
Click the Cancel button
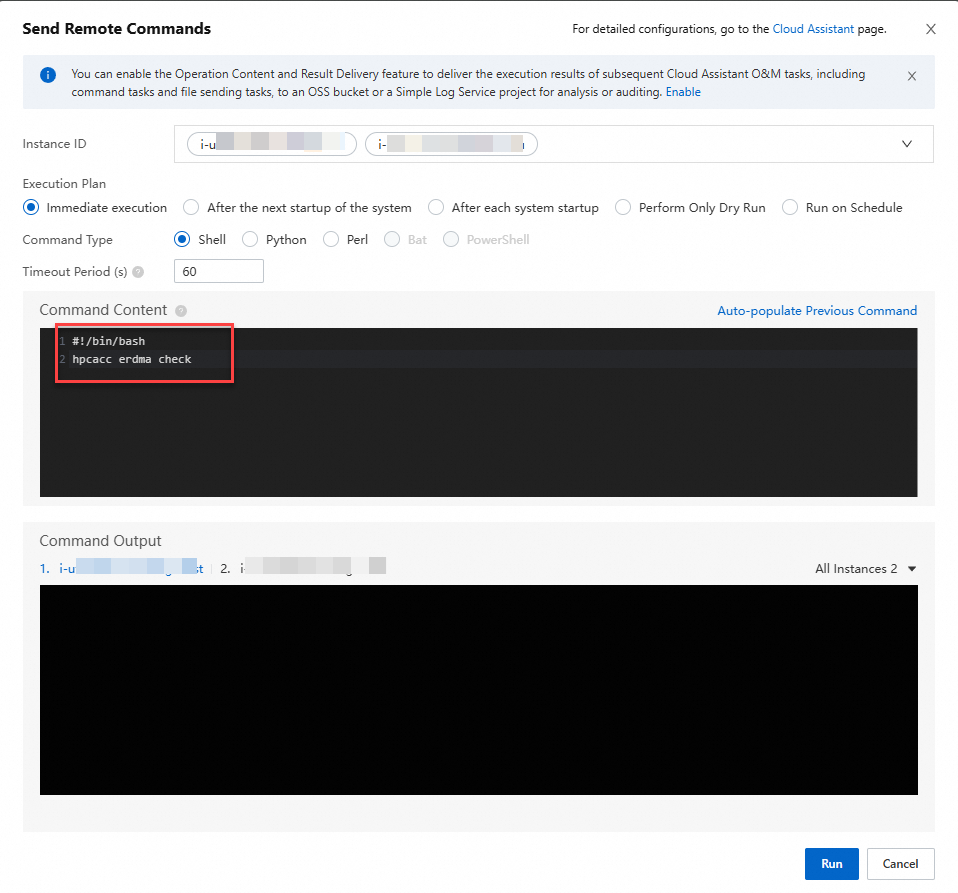[x=900, y=864]
